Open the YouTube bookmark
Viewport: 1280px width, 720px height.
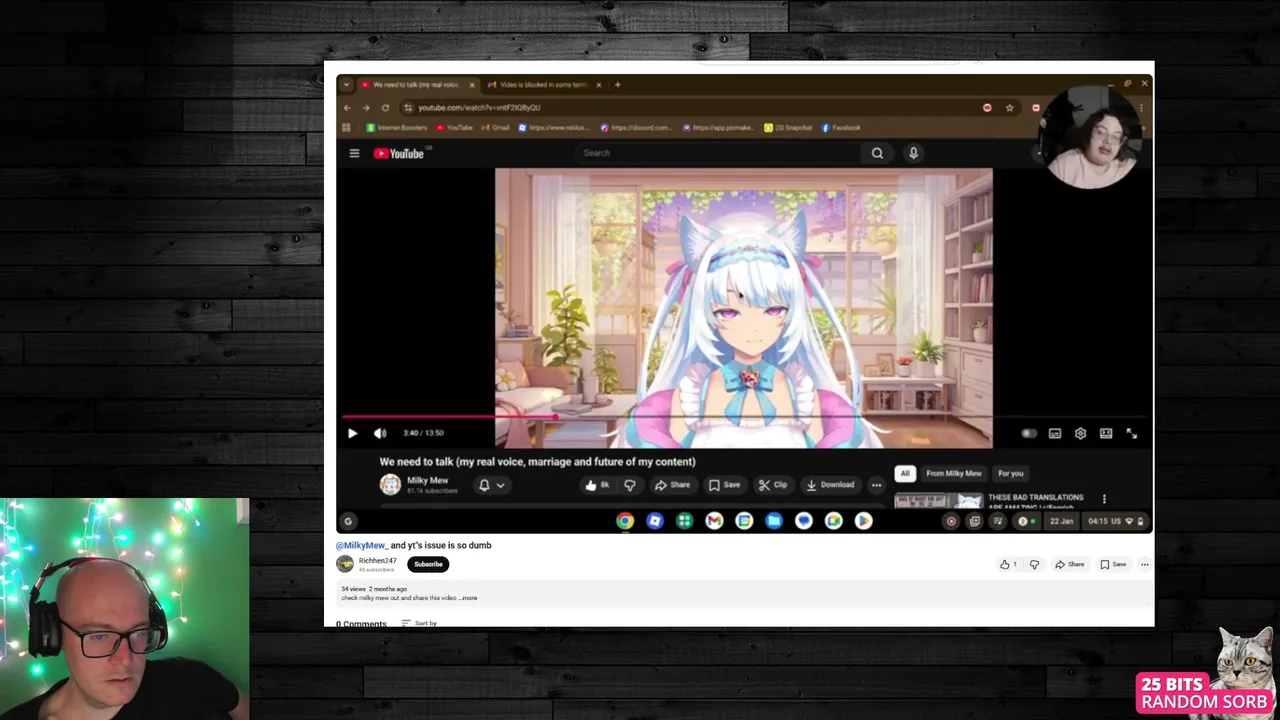[454, 128]
